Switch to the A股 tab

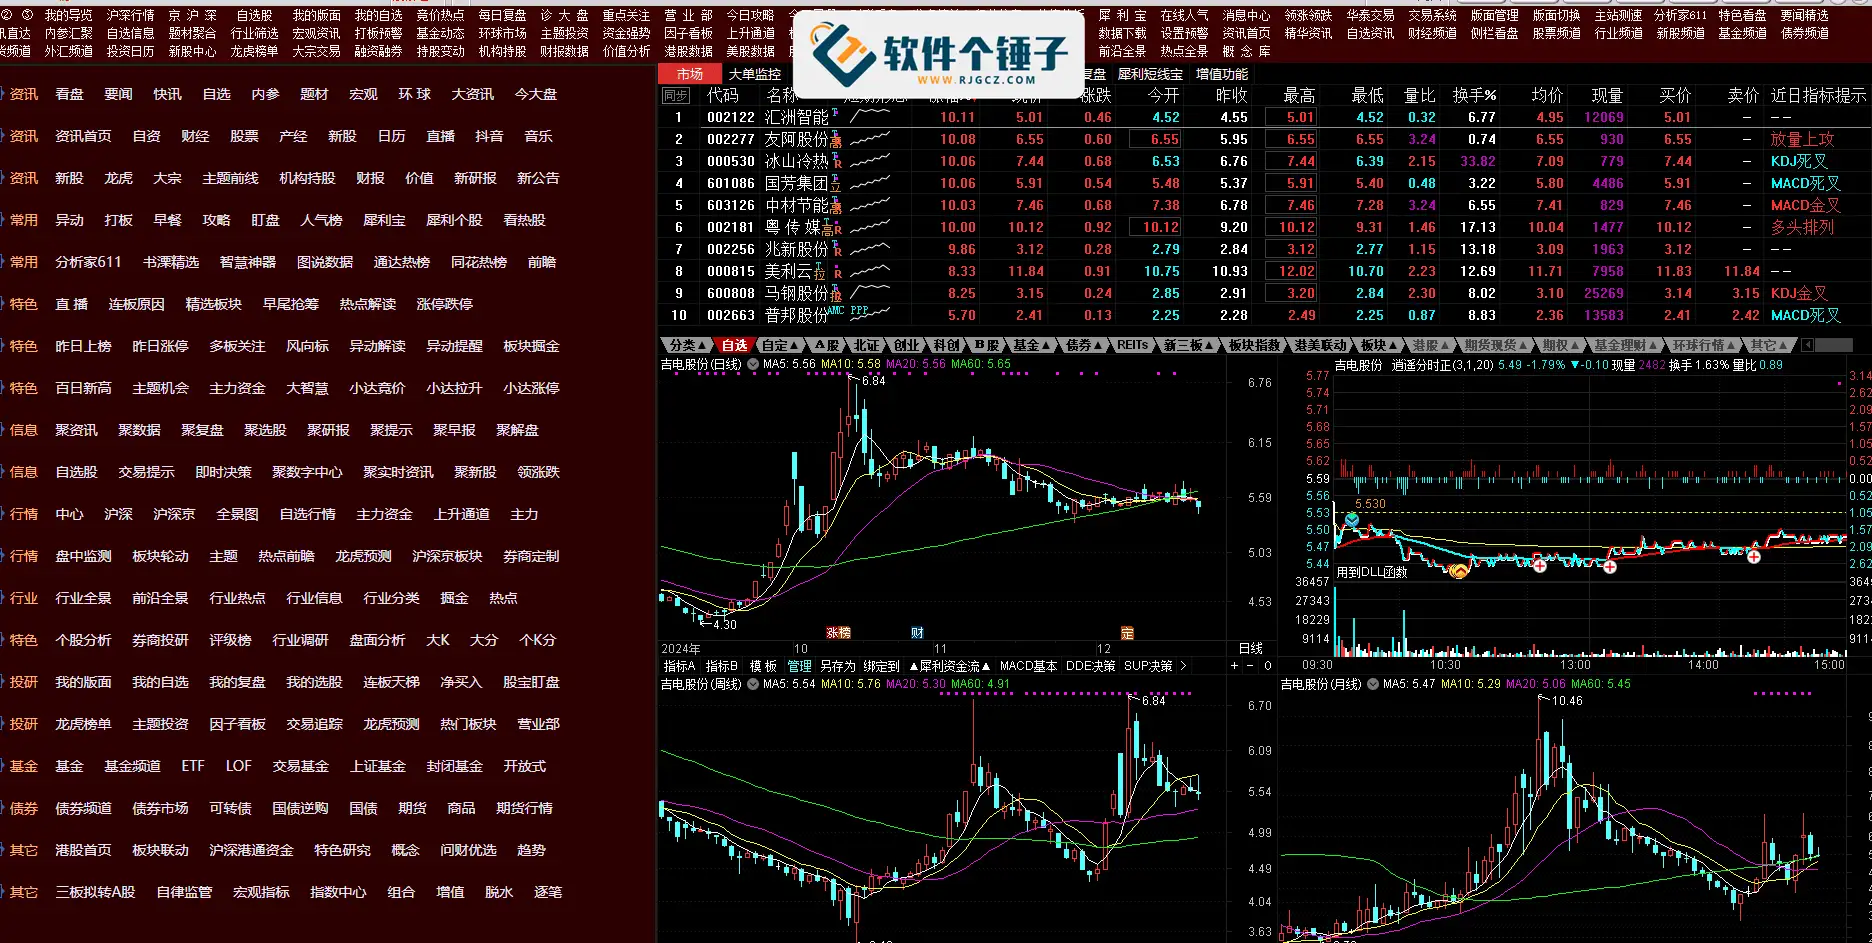827,345
